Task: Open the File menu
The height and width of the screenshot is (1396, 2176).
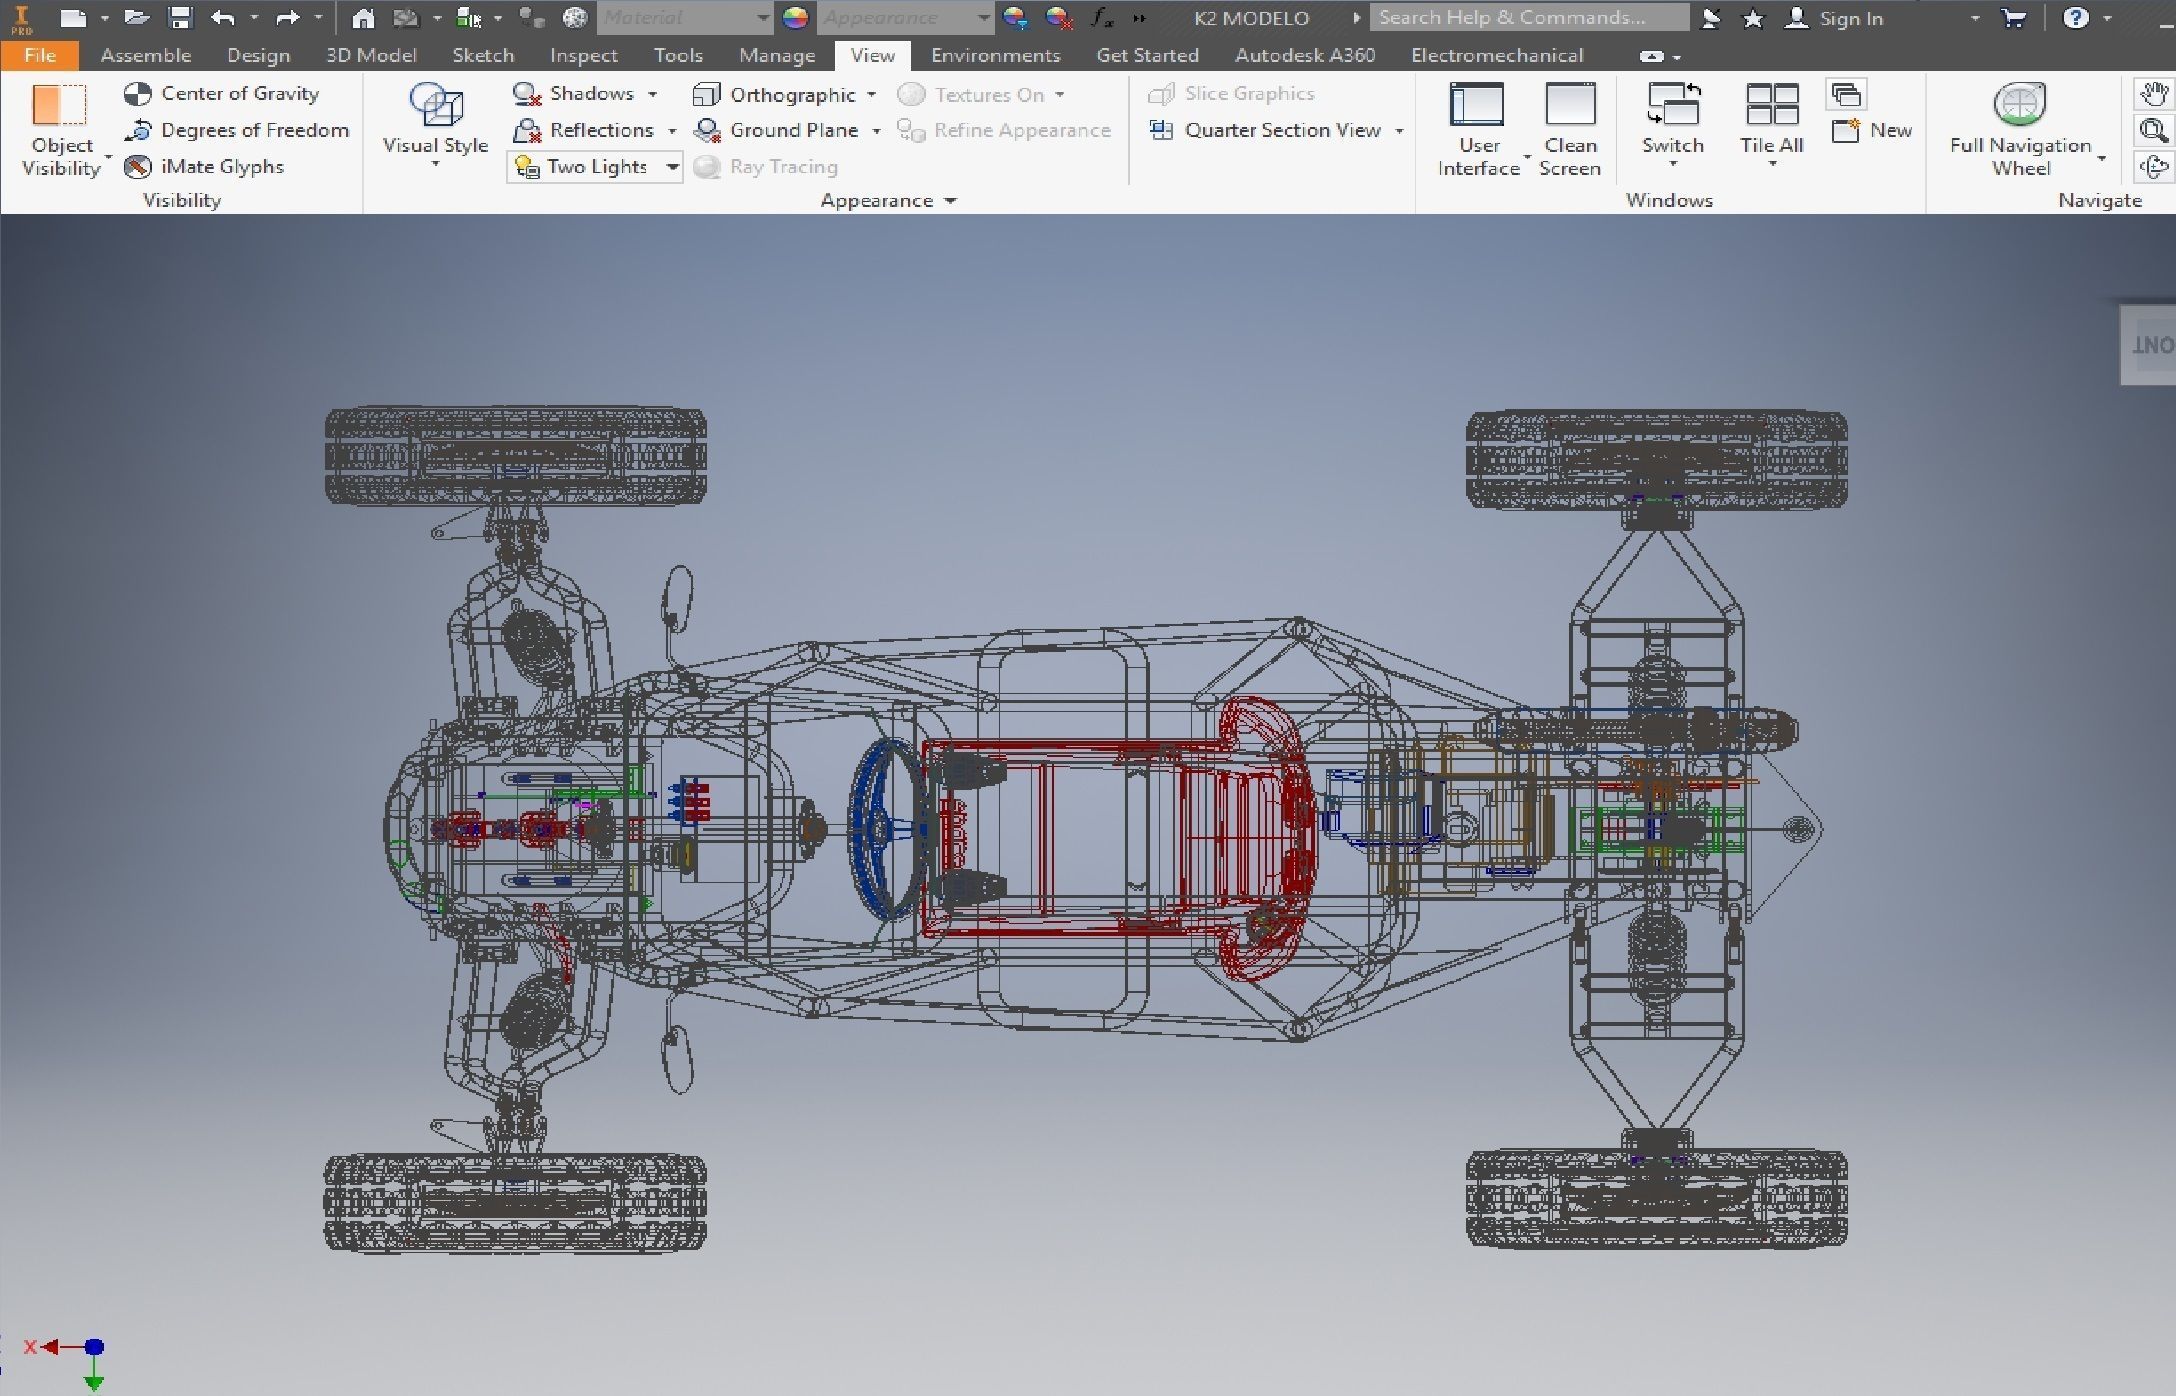Action: [39, 55]
